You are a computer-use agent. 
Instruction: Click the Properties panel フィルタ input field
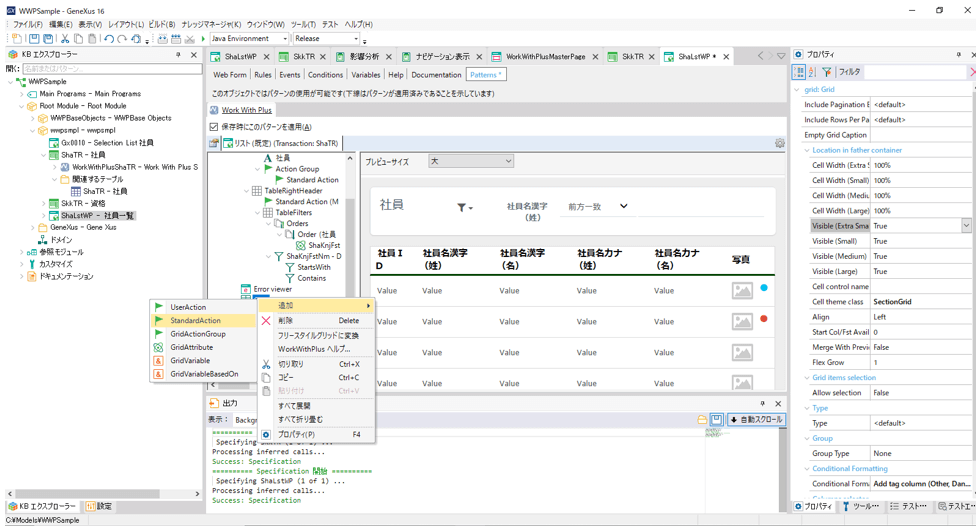[915, 72]
